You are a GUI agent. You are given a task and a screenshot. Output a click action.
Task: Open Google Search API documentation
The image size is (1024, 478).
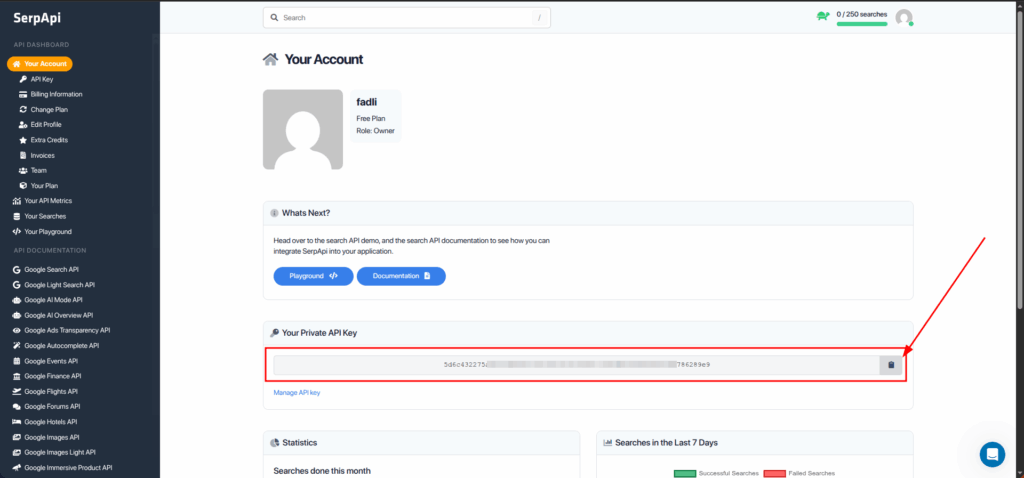pos(58,270)
